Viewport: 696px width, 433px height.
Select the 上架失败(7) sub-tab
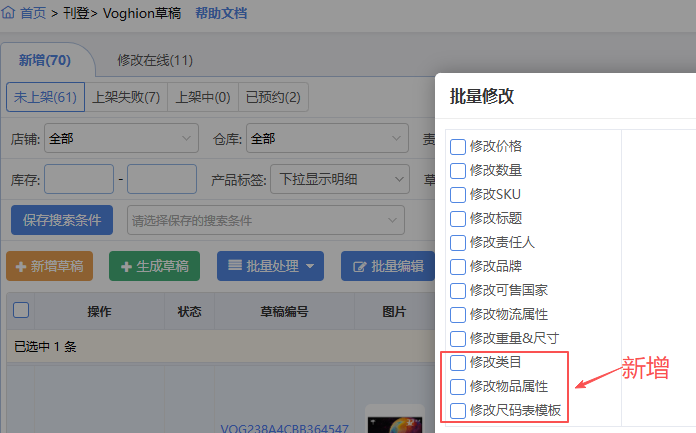[x=126, y=97]
